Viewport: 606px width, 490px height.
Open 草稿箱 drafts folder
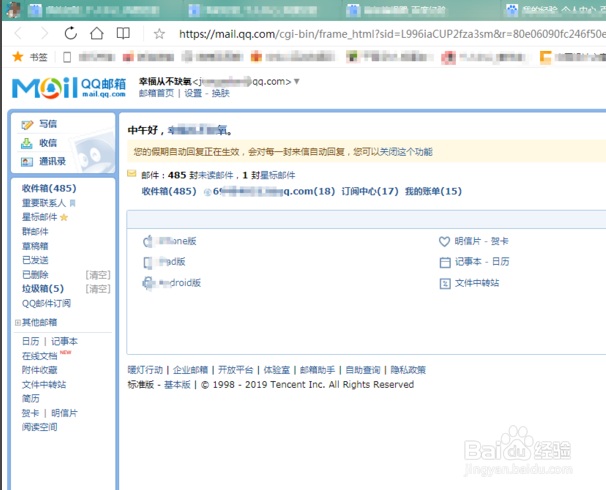pyautogui.click(x=35, y=246)
